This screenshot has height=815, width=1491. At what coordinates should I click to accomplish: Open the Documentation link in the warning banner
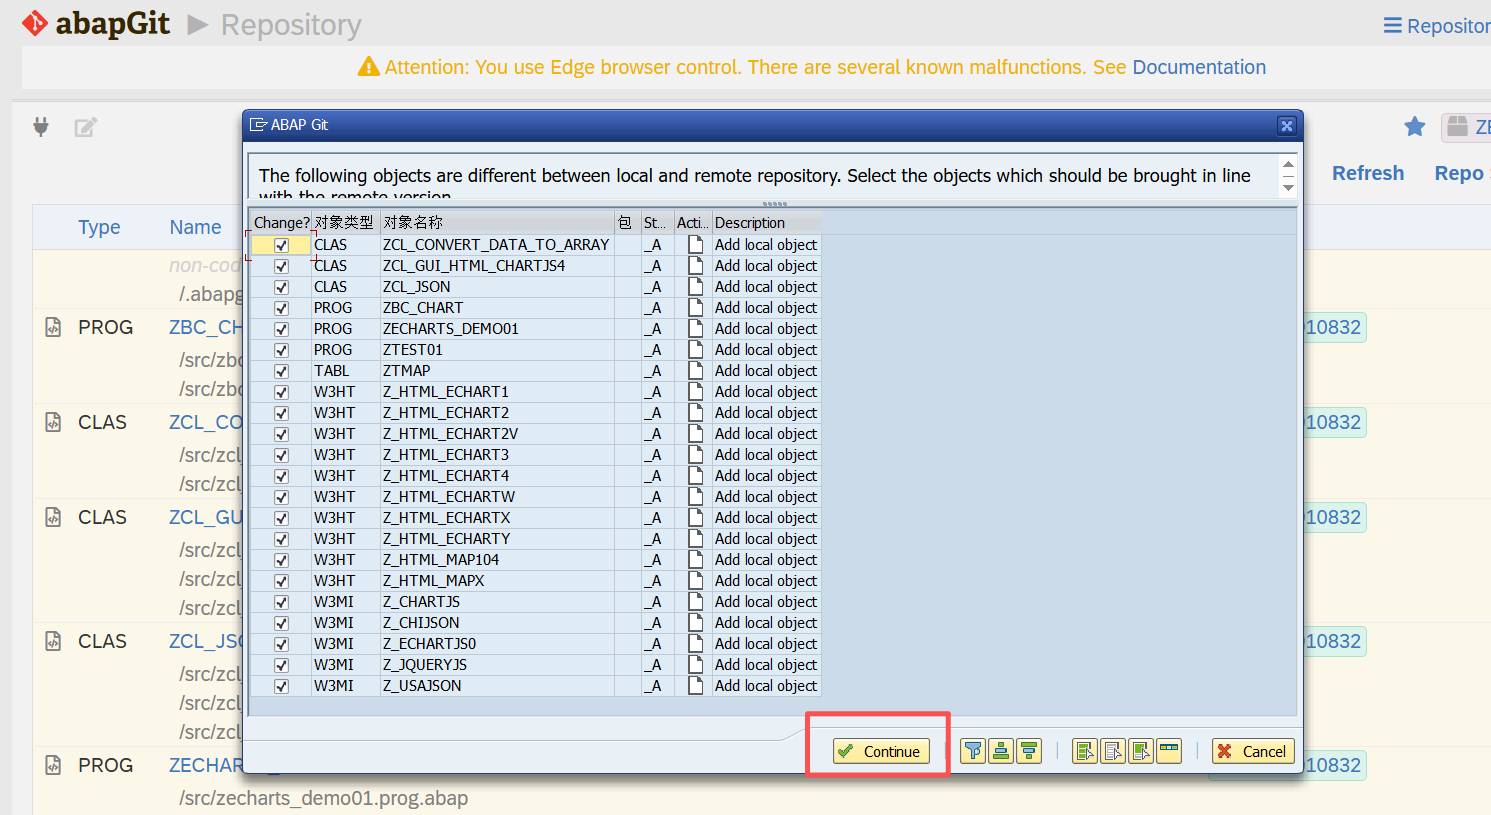point(1199,67)
